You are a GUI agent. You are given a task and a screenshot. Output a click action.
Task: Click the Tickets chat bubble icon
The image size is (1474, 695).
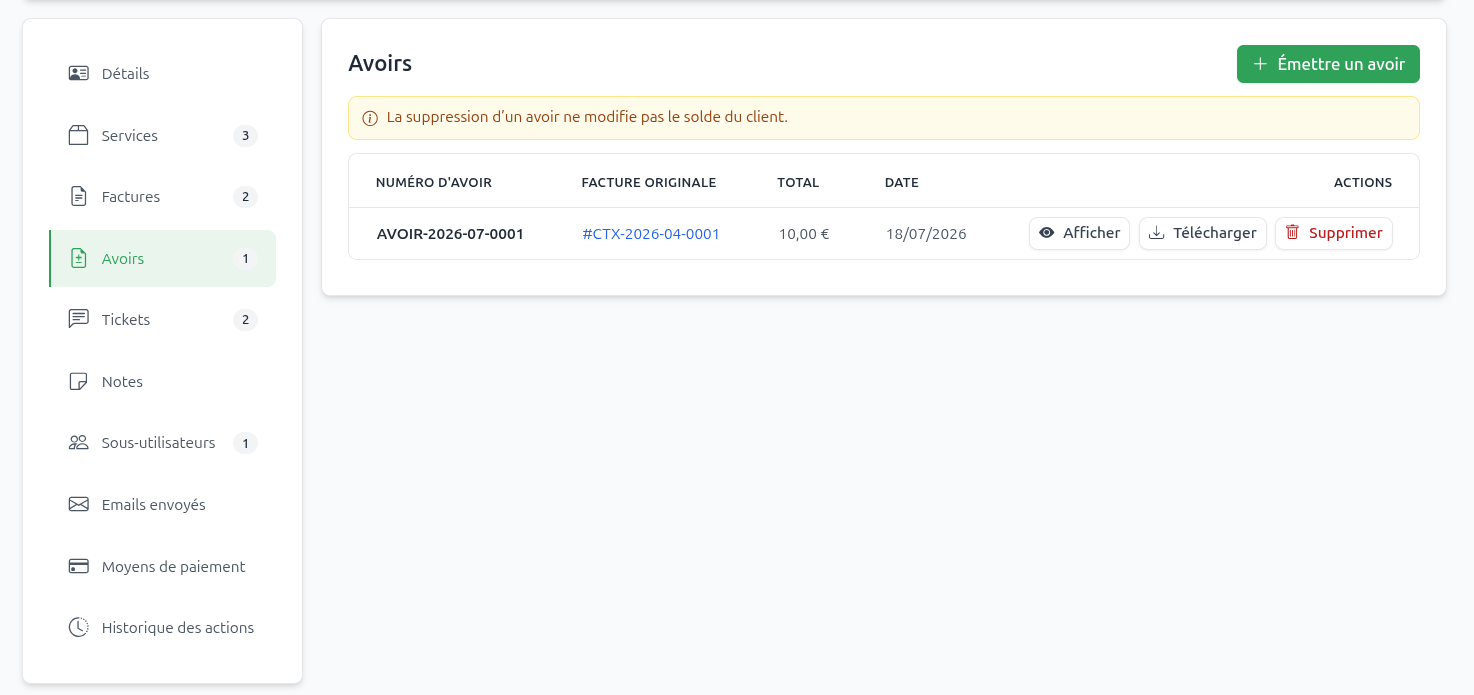tap(79, 320)
